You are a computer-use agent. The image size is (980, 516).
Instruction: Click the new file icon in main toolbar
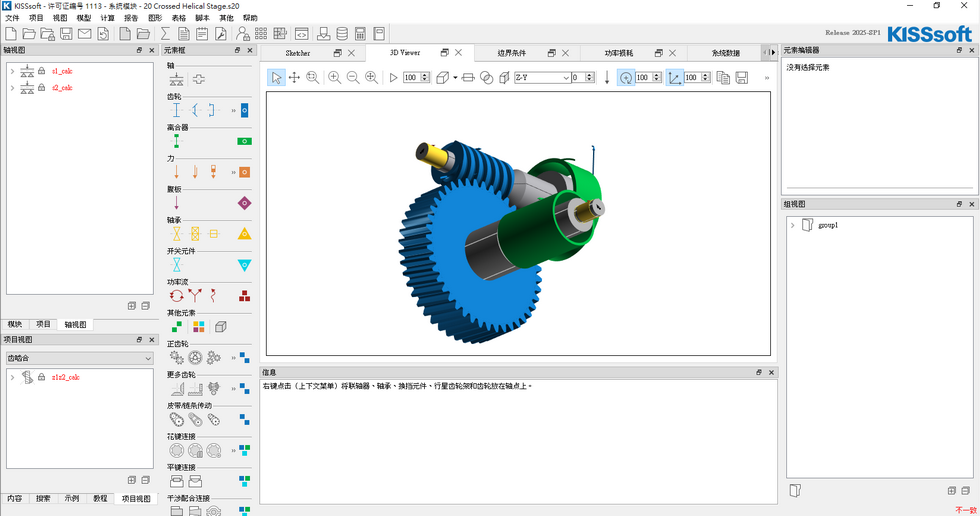click(11, 34)
